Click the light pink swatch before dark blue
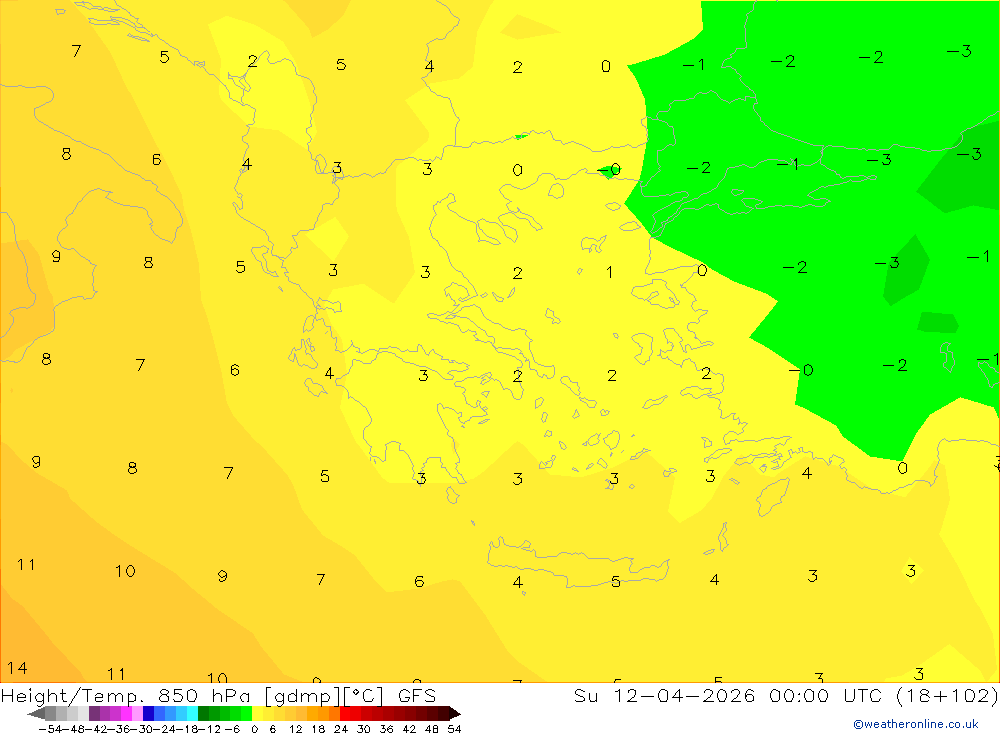 coord(137,713)
